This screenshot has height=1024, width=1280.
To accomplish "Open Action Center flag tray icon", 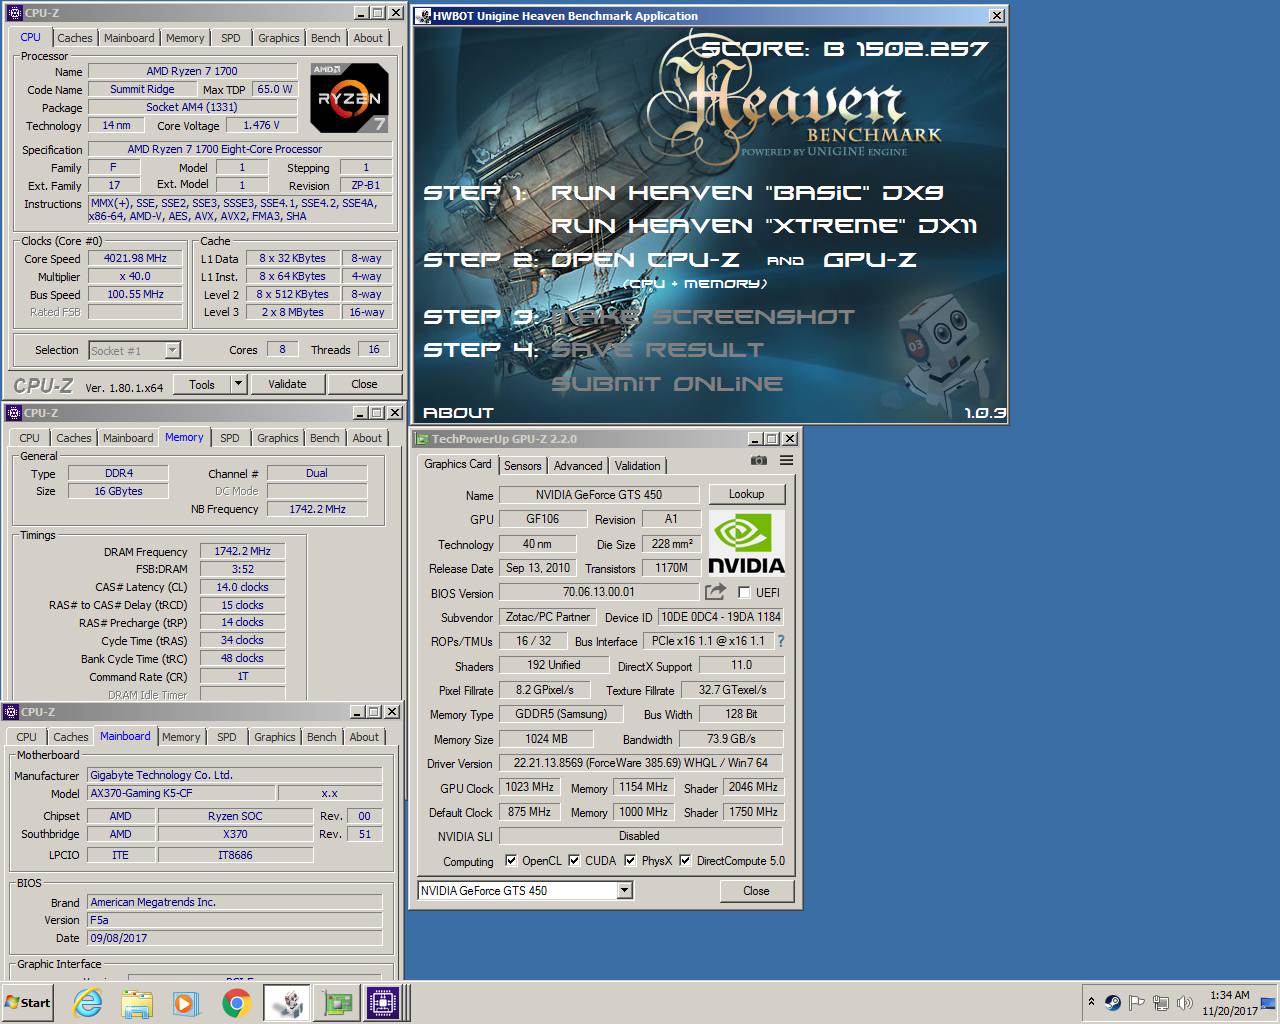I will 1136,1002.
